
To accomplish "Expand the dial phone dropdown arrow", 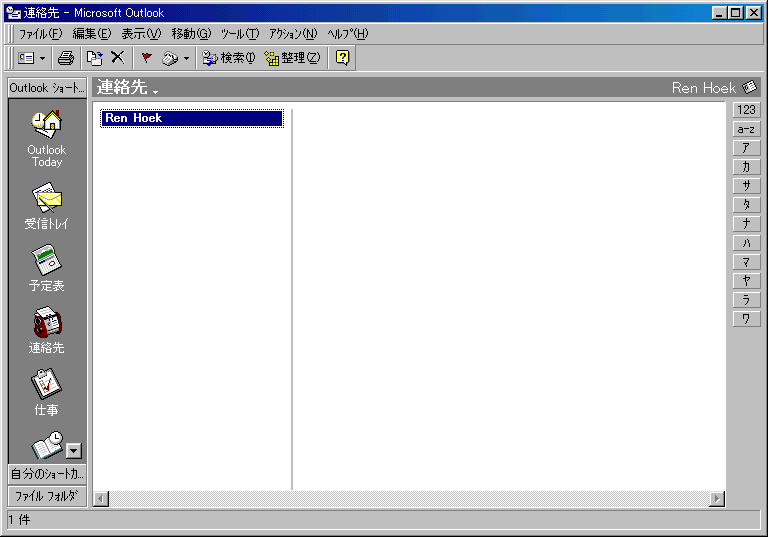I will tap(186, 58).
